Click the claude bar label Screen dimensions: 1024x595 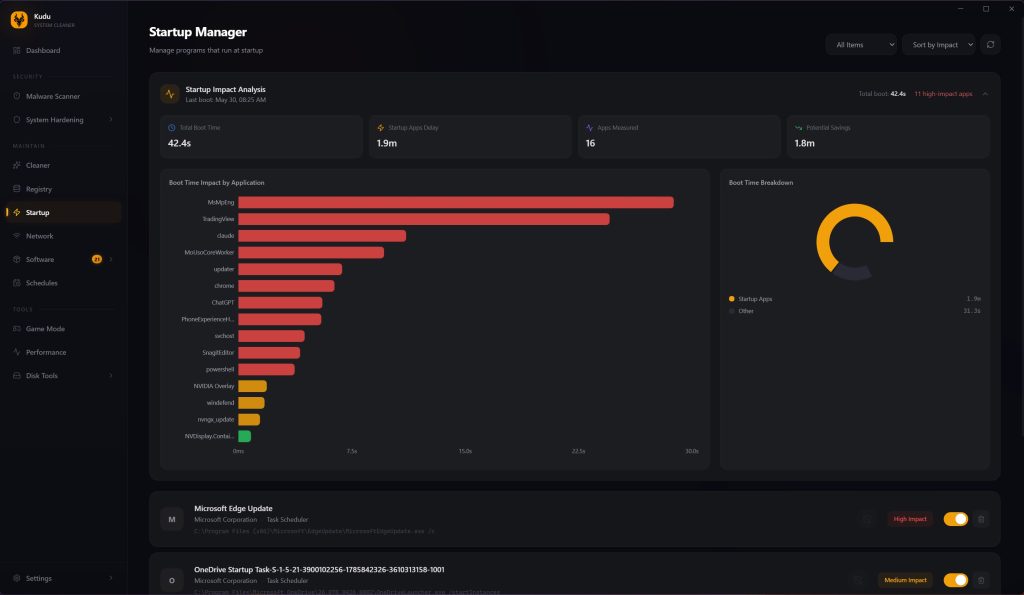pyautogui.click(x=225, y=236)
